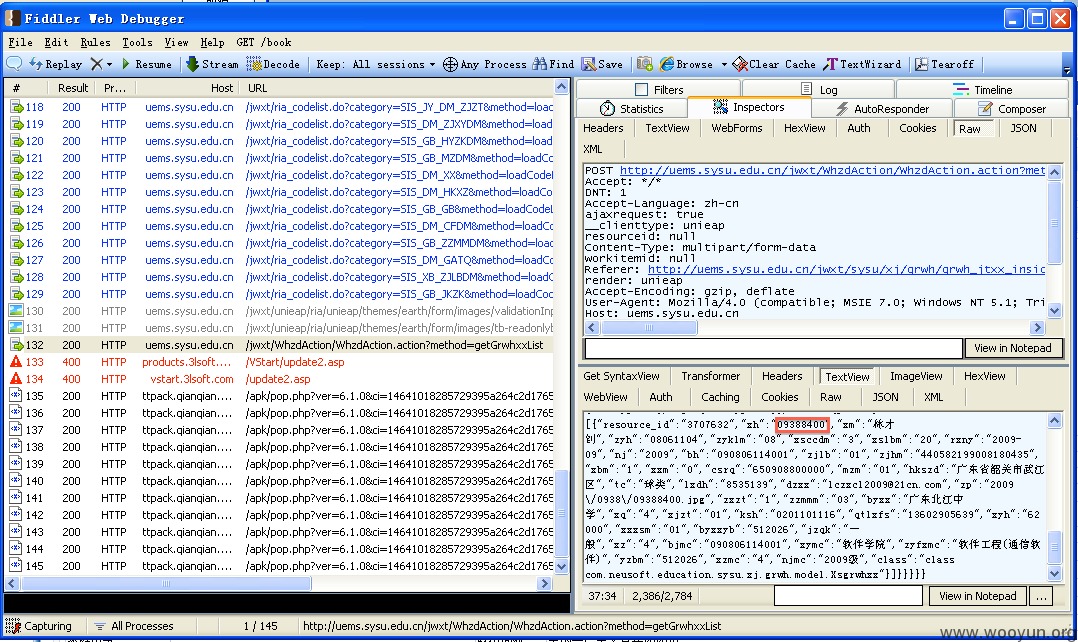
Task: Select session 130 image row
Action: tap(280, 311)
